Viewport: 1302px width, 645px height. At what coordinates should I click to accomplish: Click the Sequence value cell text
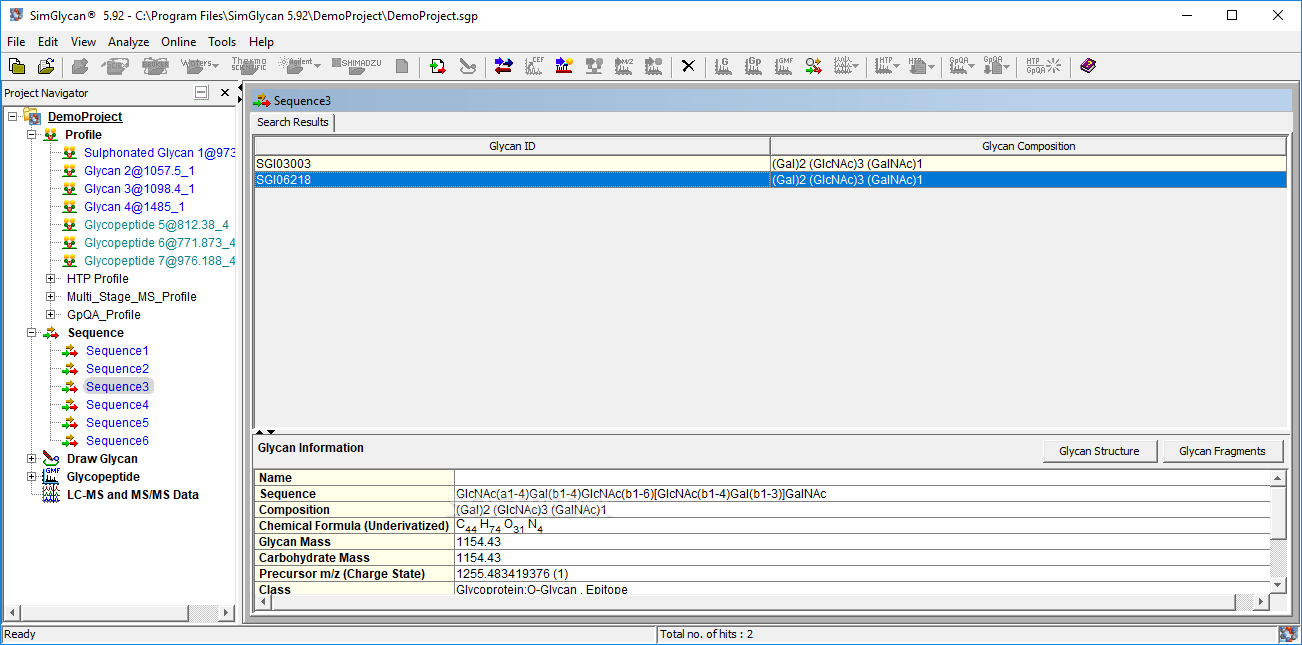[x=641, y=494]
